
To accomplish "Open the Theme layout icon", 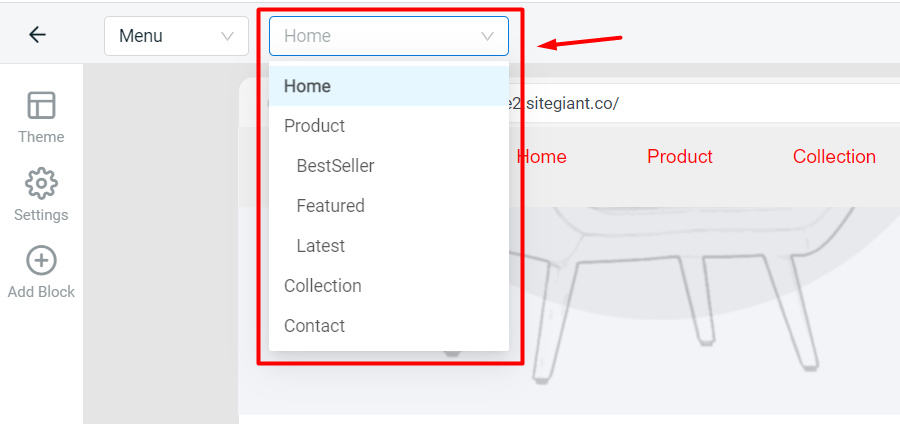I will [41, 106].
